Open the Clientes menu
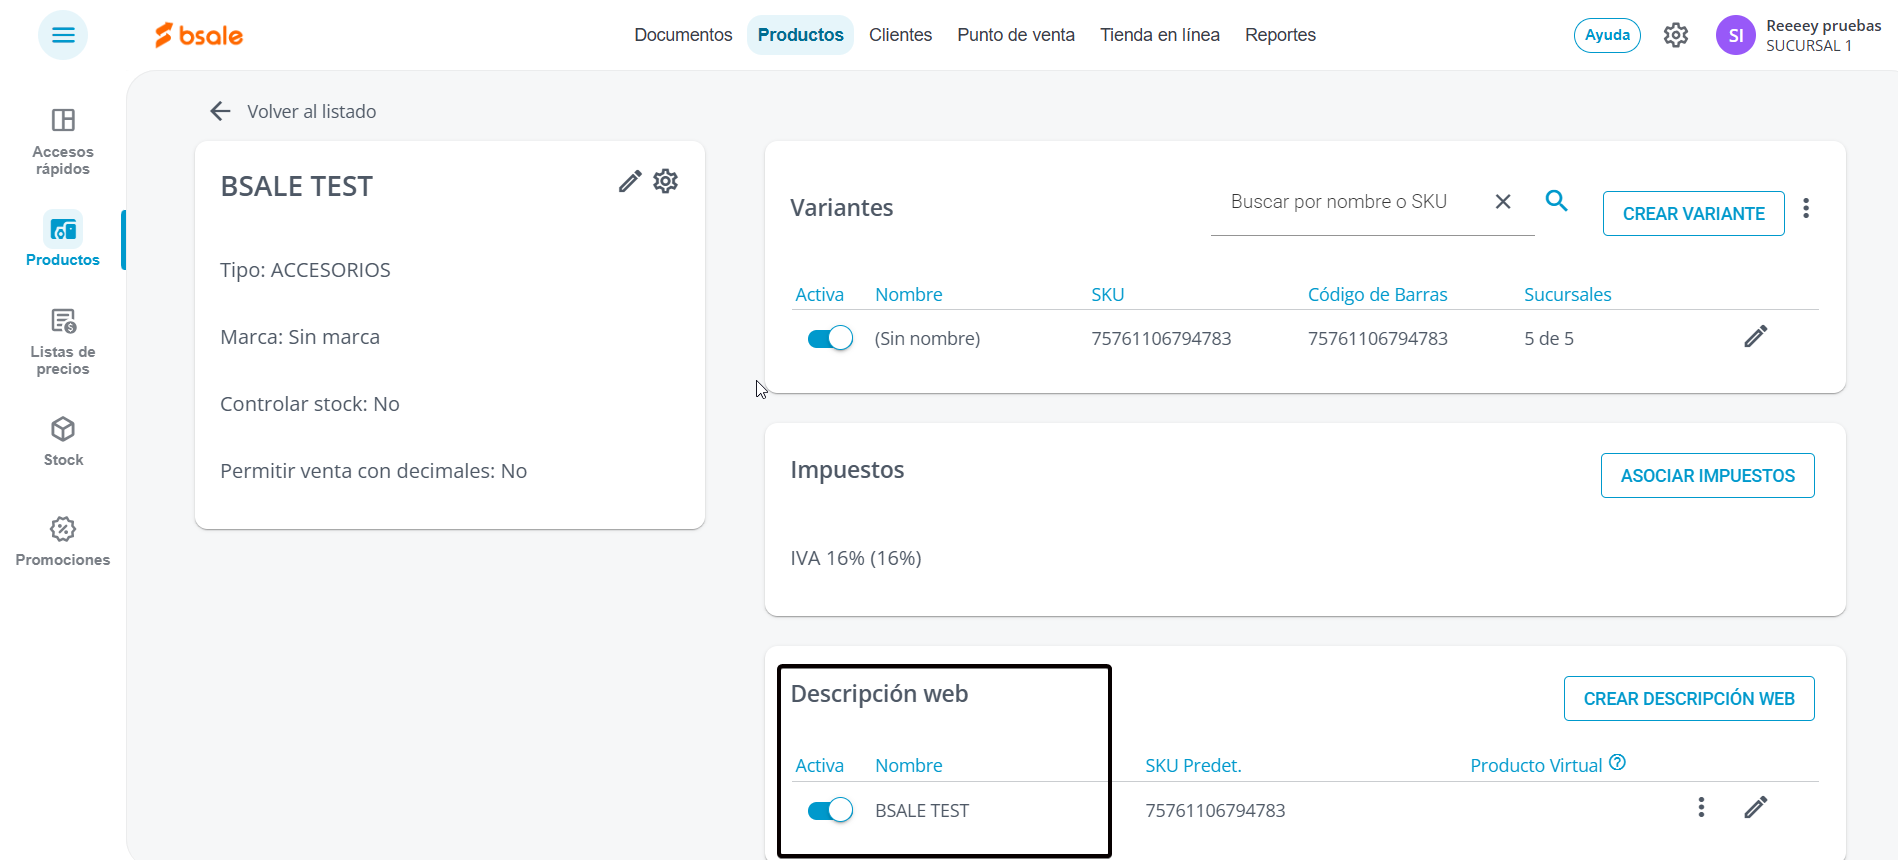 [900, 35]
